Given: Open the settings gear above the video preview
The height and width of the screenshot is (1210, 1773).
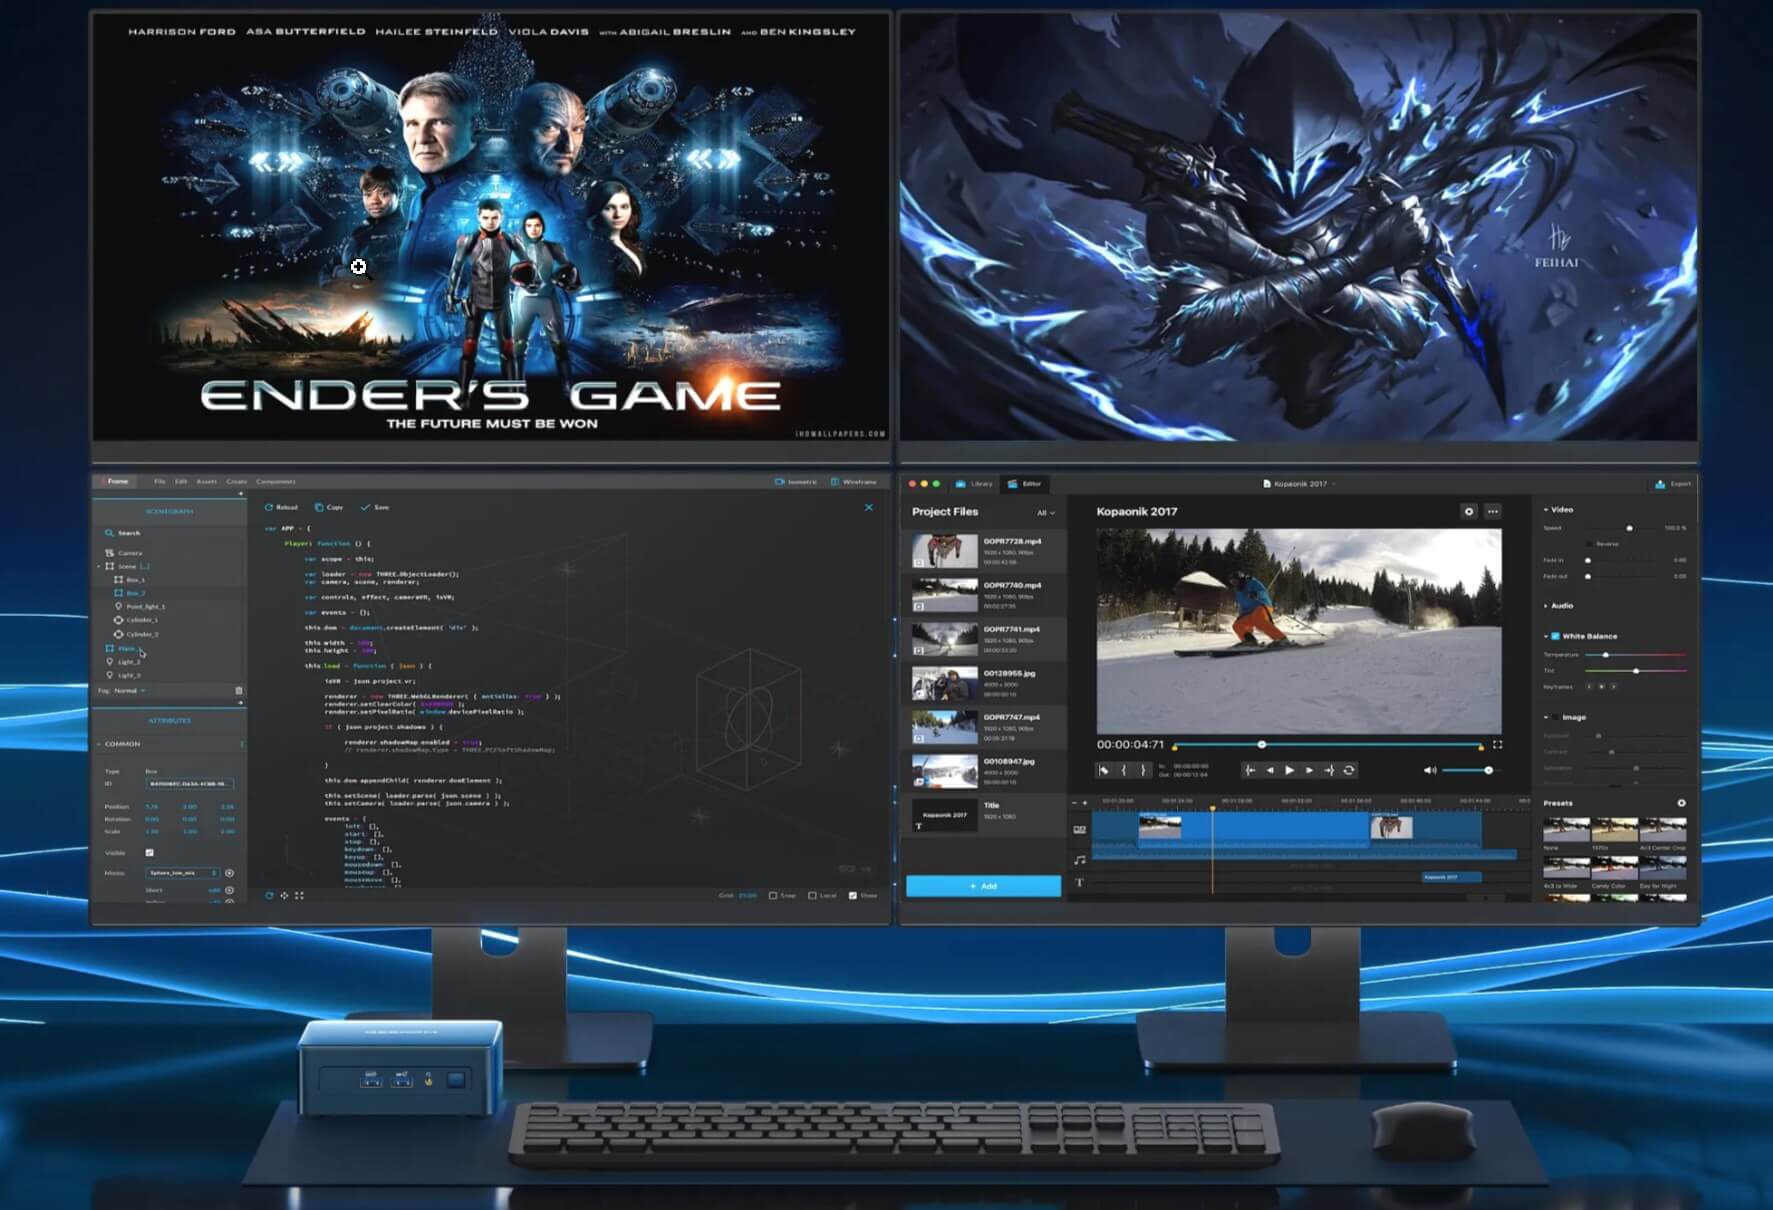Looking at the screenshot, I should click(1469, 511).
